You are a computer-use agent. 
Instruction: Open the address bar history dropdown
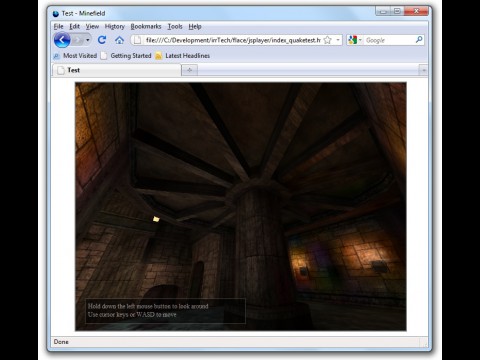pyautogui.click(x=338, y=40)
